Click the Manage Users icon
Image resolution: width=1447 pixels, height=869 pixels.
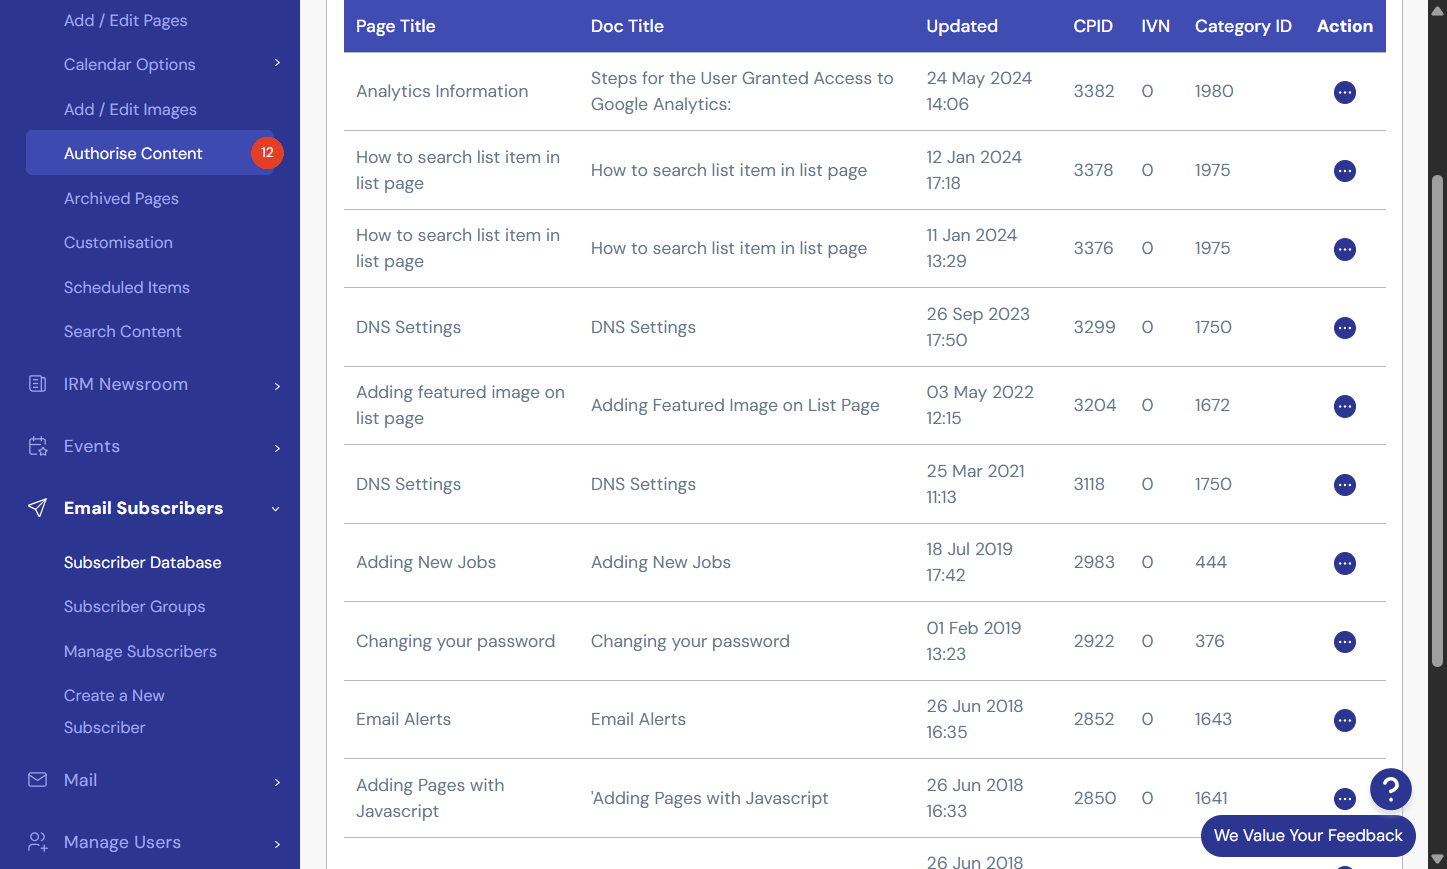point(38,842)
